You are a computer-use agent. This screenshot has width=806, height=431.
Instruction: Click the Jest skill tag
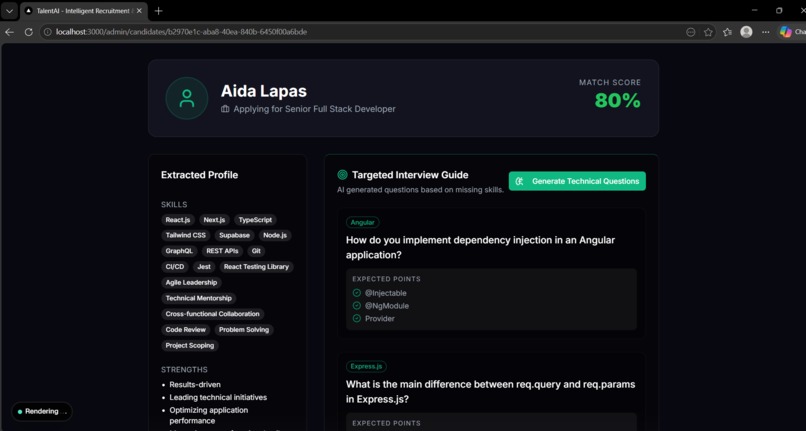pos(204,266)
